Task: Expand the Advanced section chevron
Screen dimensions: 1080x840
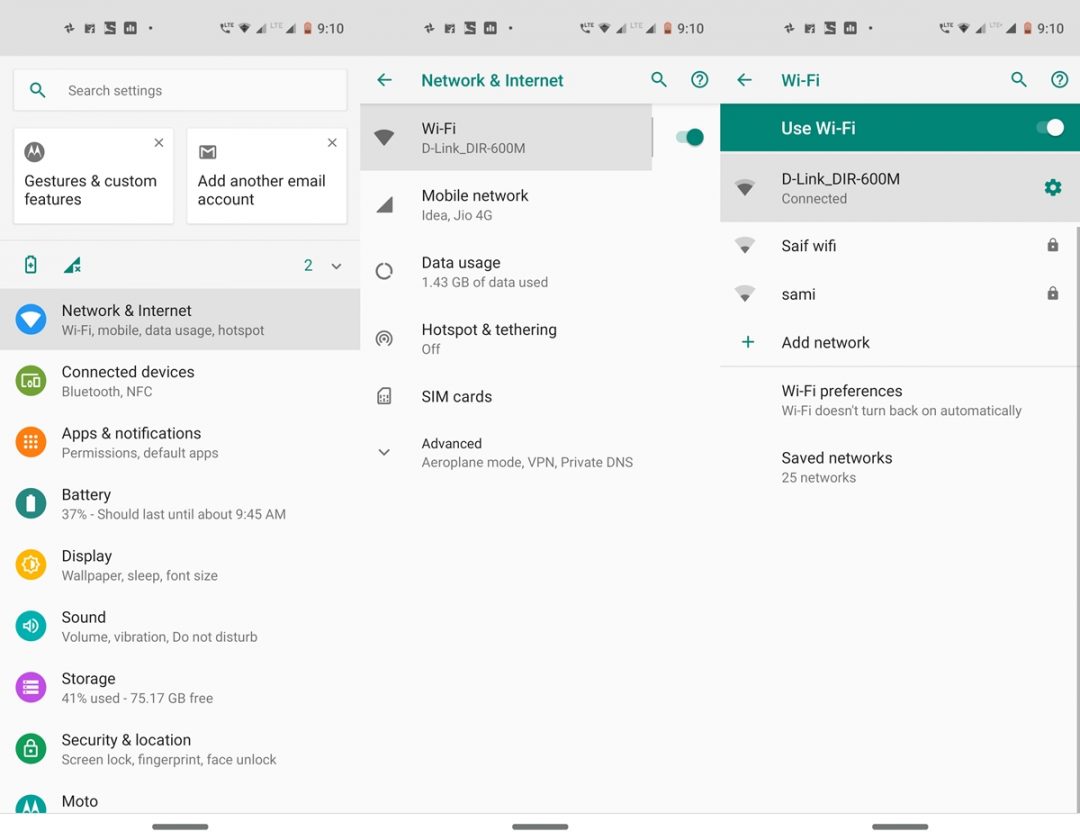Action: (384, 452)
